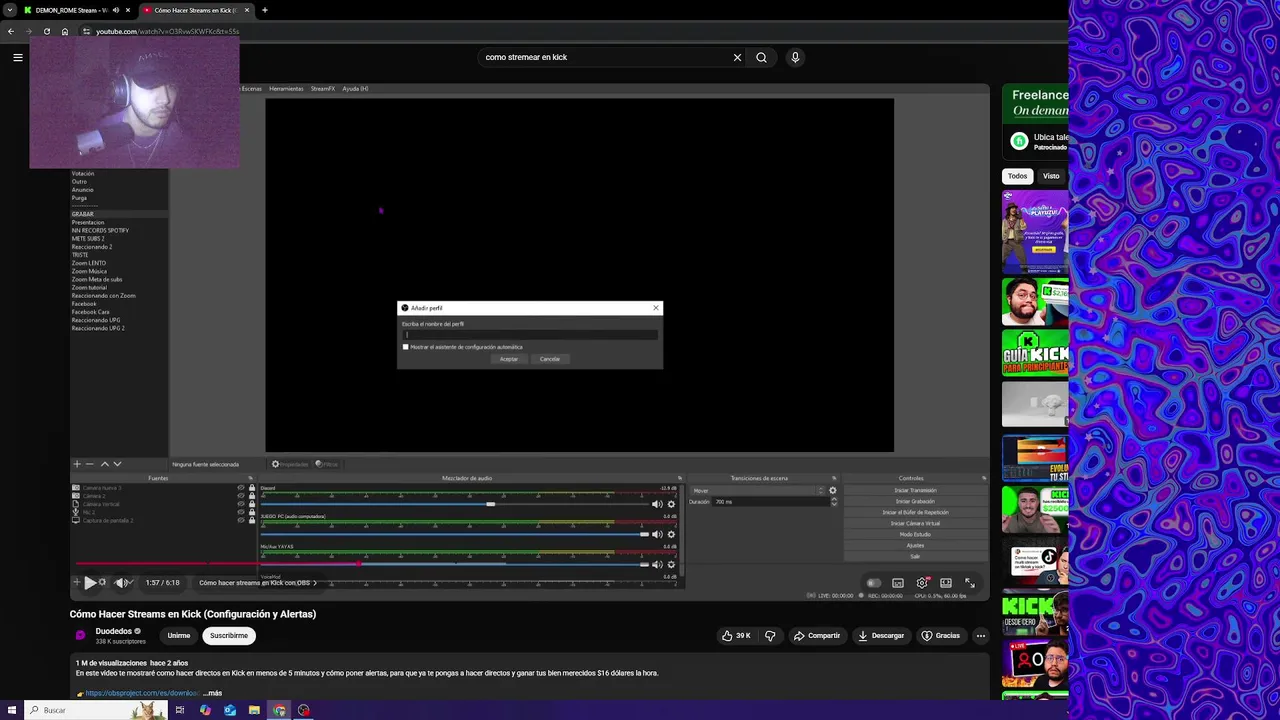The image size is (1280, 720).
Task: Mute the Mic/Aux YAYAS channel
Action: coord(657,564)
